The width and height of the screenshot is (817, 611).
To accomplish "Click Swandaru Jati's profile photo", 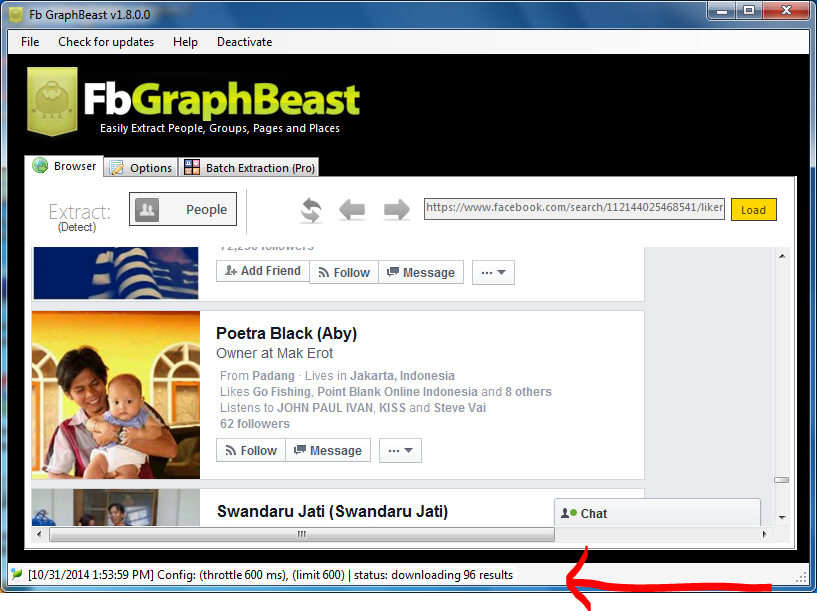I will point(116,507).
